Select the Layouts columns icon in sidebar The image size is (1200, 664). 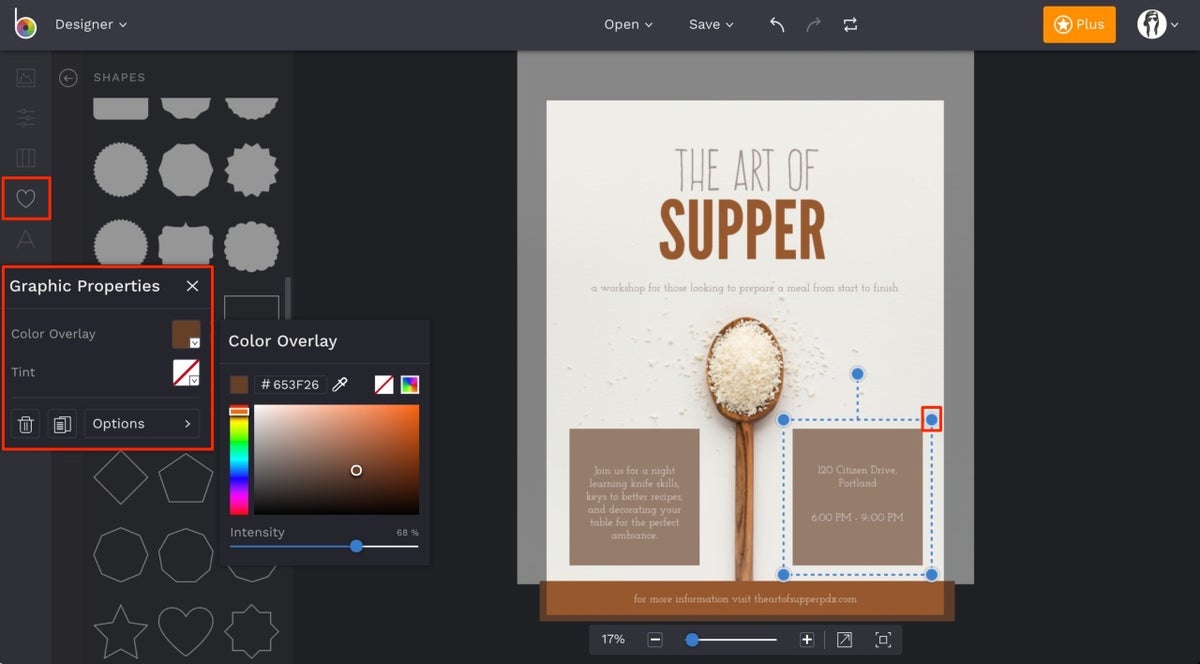[x=26, y=157]
